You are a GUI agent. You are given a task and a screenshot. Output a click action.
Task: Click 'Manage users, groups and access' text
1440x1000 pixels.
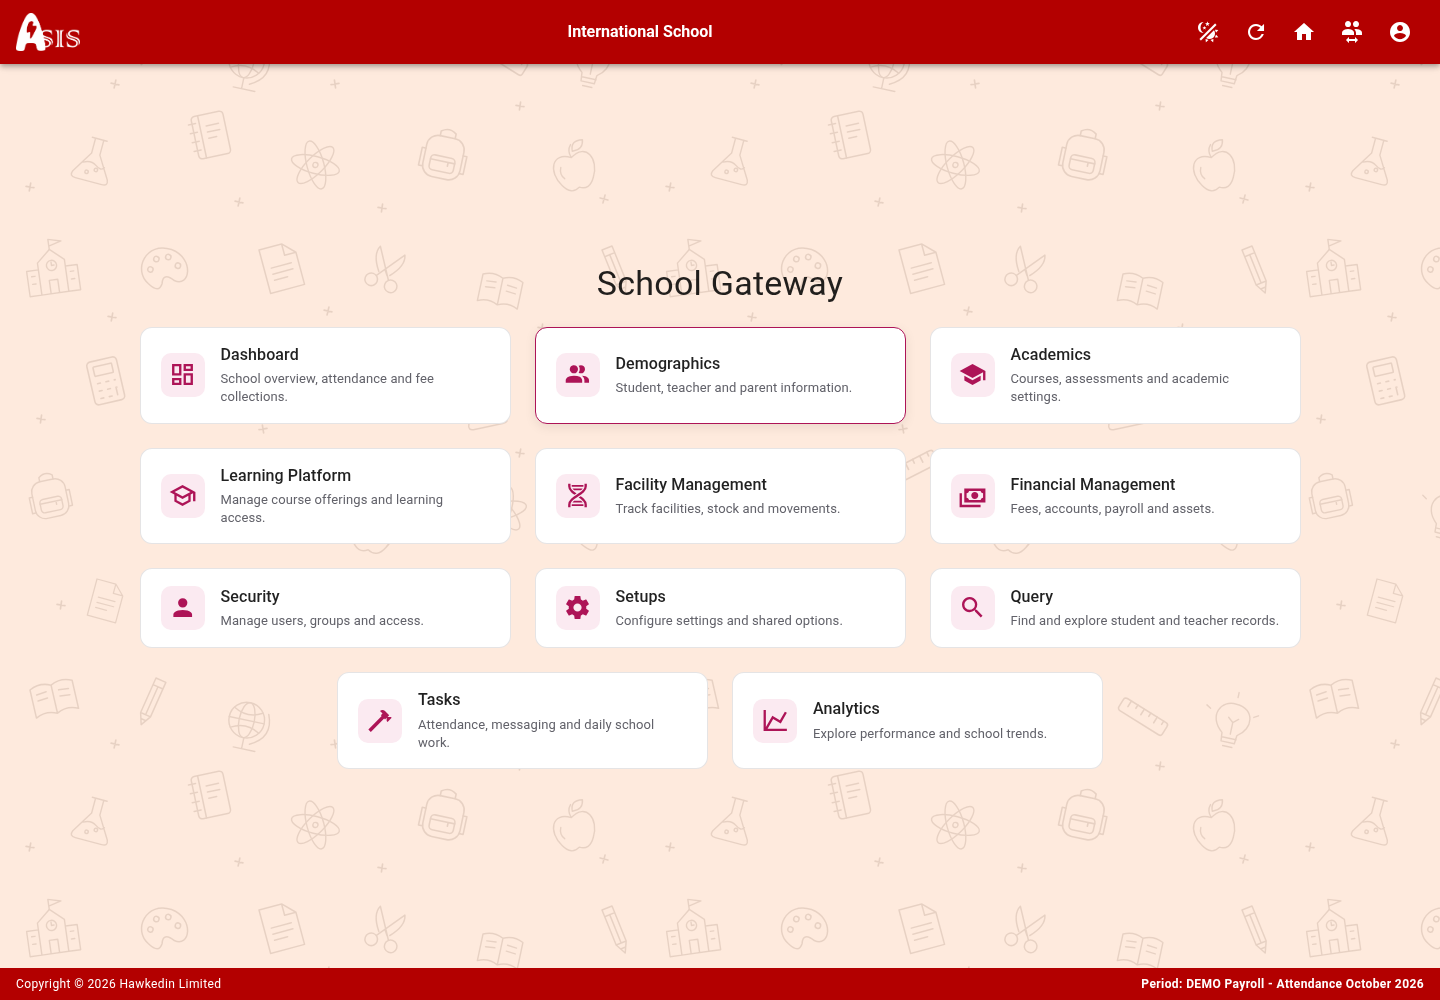click(322, 621)
